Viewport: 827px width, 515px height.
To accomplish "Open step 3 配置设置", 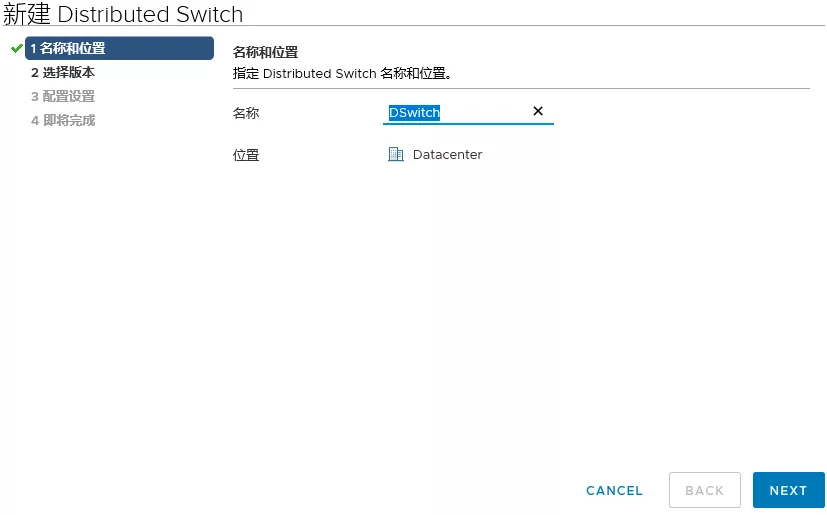I will click(x=62, y=96).
